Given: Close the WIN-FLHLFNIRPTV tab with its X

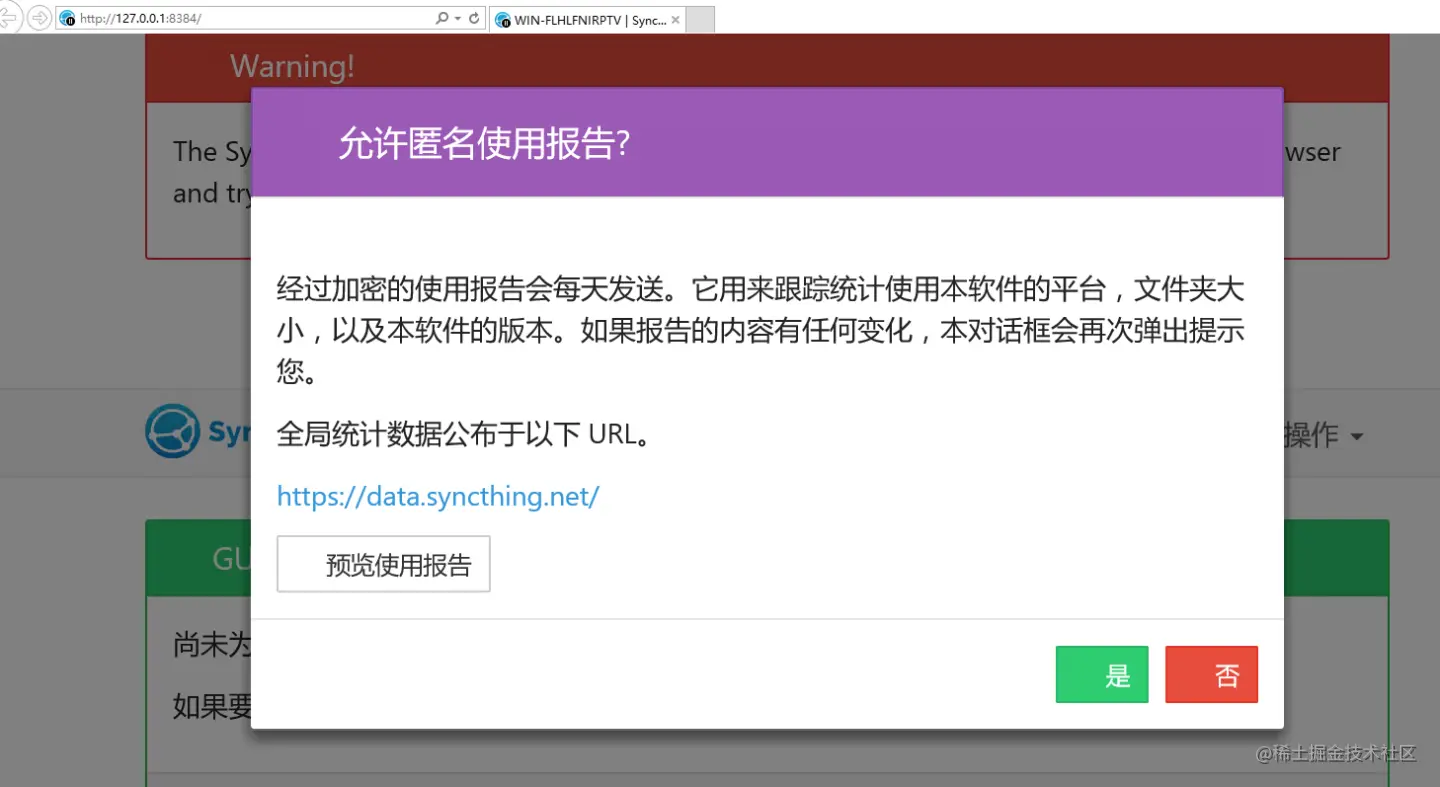Looking at the screenshot, I should tap(675, 20).
